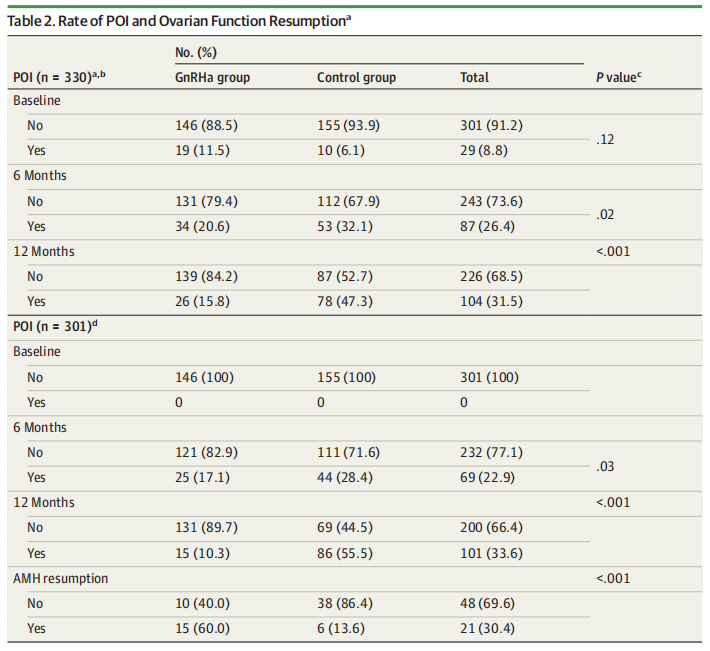The width and height of the screenshot is (710, 651).
Task: Click the .12 P value cell
Action: coord(604,139)
